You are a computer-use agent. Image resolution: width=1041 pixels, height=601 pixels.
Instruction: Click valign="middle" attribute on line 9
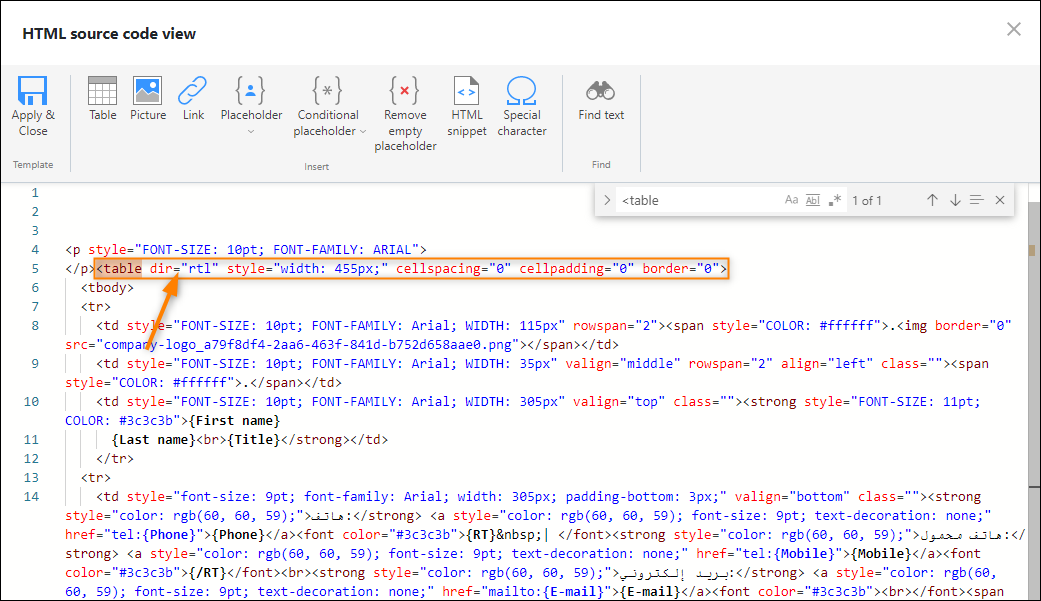pyautogui.click(x=623, y=363)
